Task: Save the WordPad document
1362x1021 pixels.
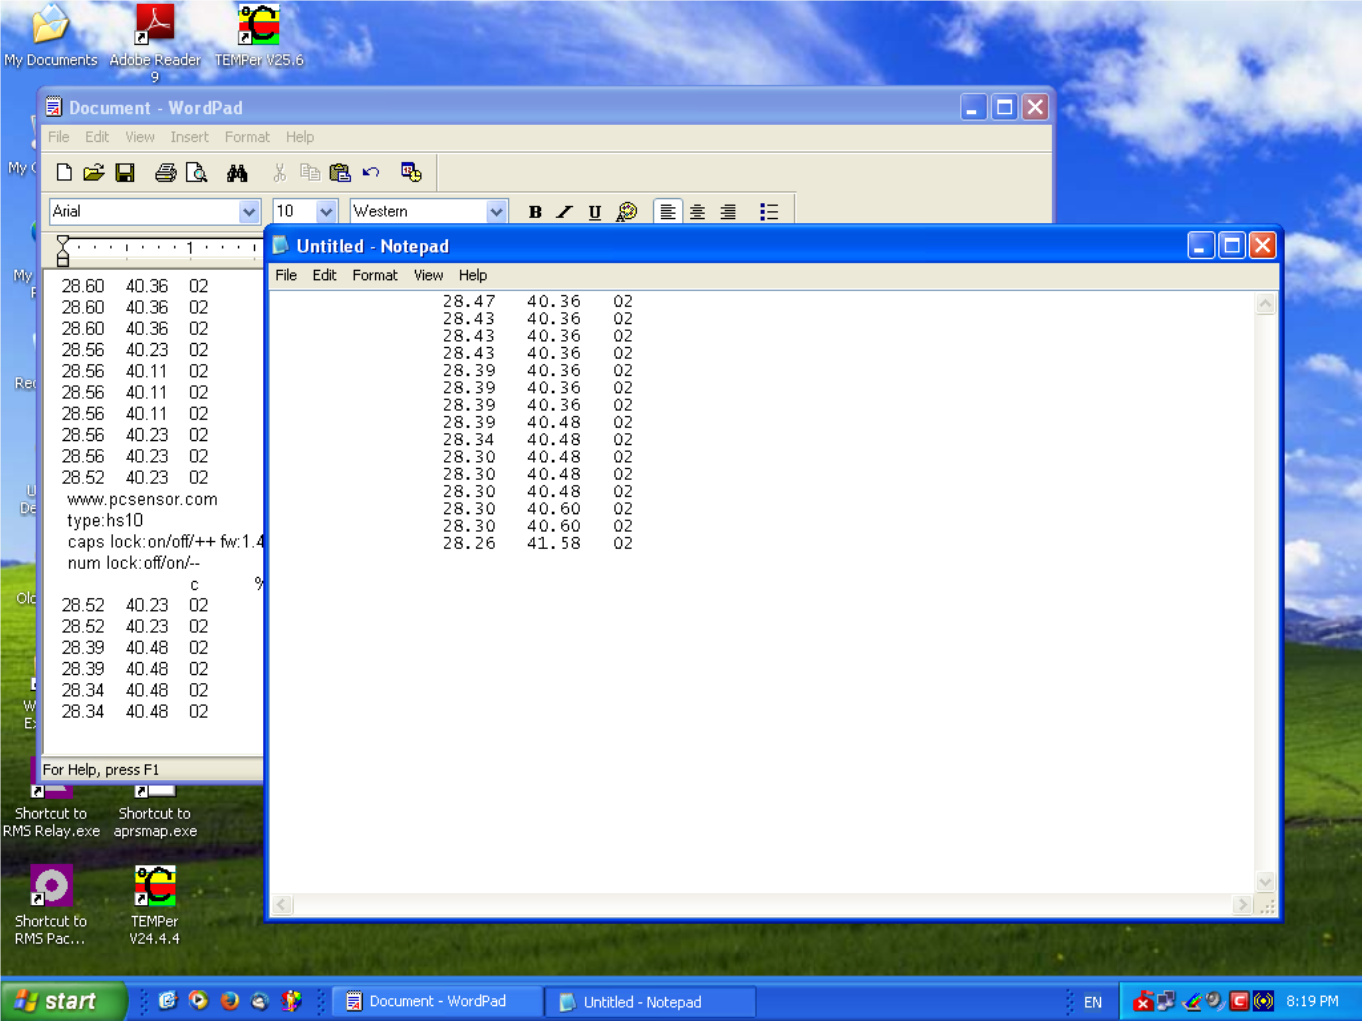Action: pos(125,172)
